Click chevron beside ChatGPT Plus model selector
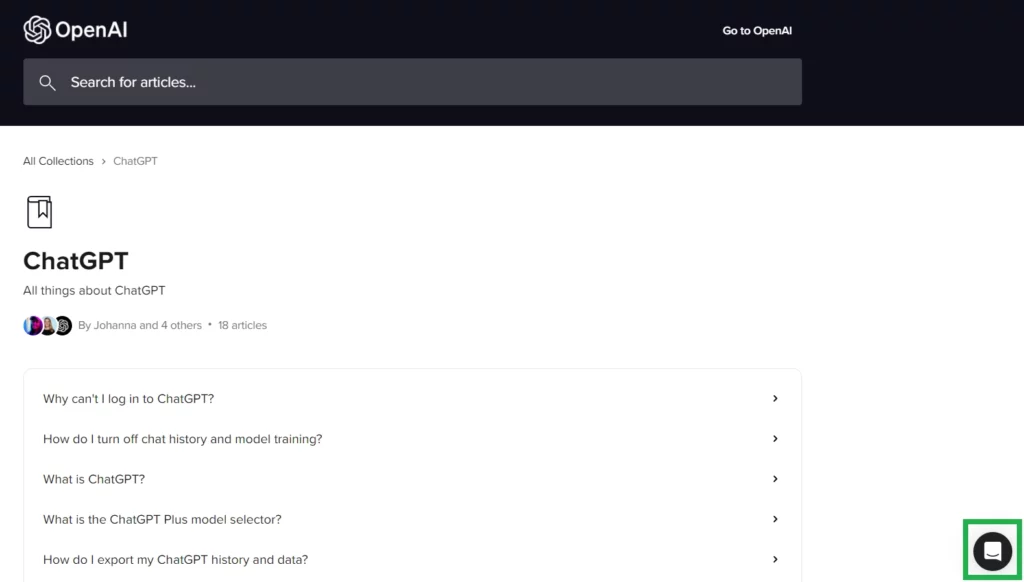1024x582 pixels. pyautogui.click(x=775, y=519)
